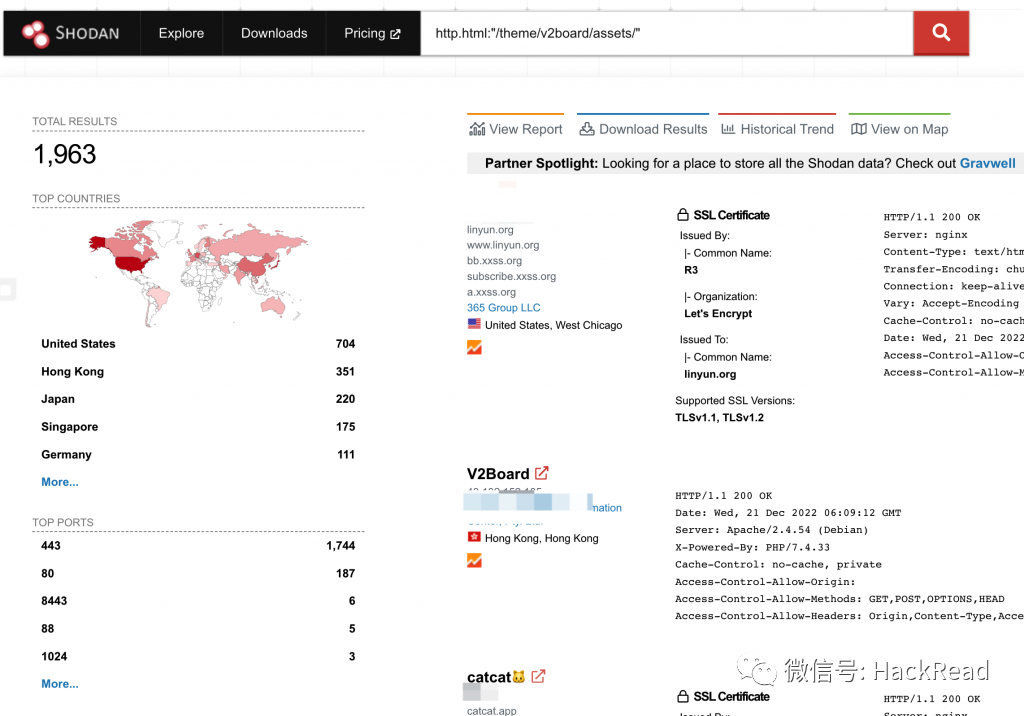
Task: Click the View Report chart icon
Action: pos(477,129)
